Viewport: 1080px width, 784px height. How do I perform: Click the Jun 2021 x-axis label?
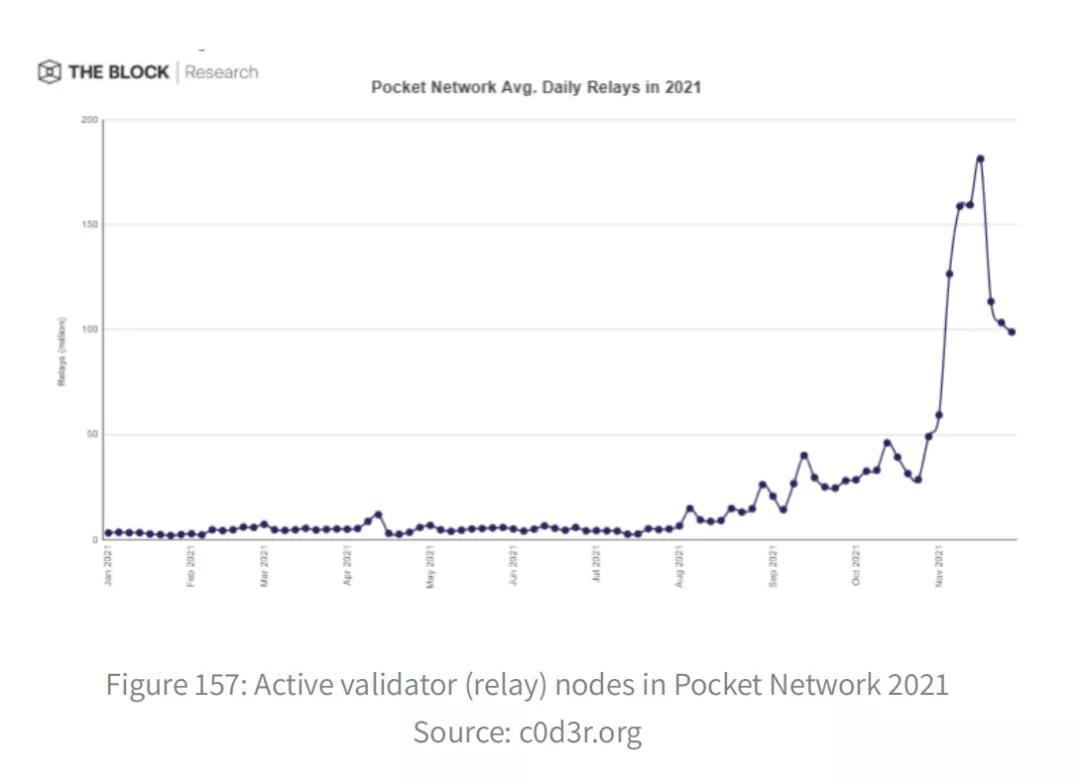click(514, 565)
